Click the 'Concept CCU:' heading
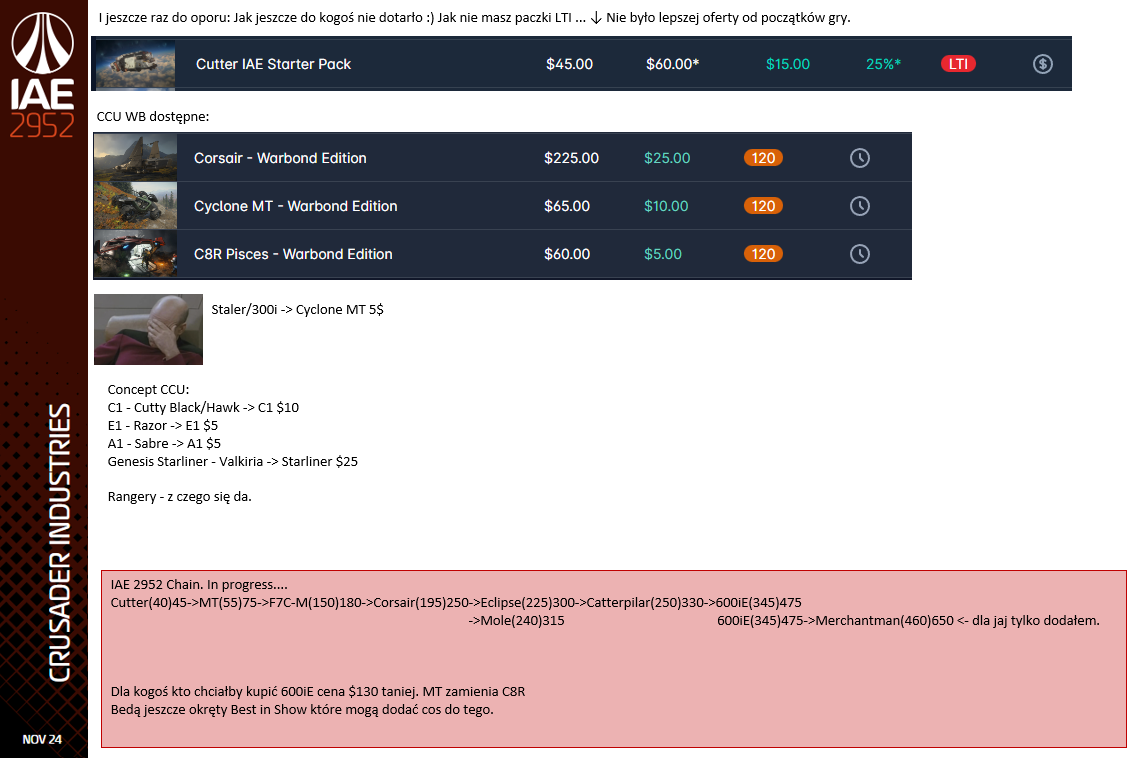 click(x=148, y=390)
